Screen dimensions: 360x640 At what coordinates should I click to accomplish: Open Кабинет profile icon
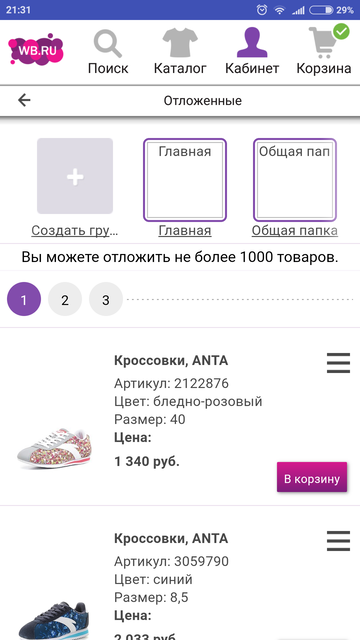coord(252,42)
